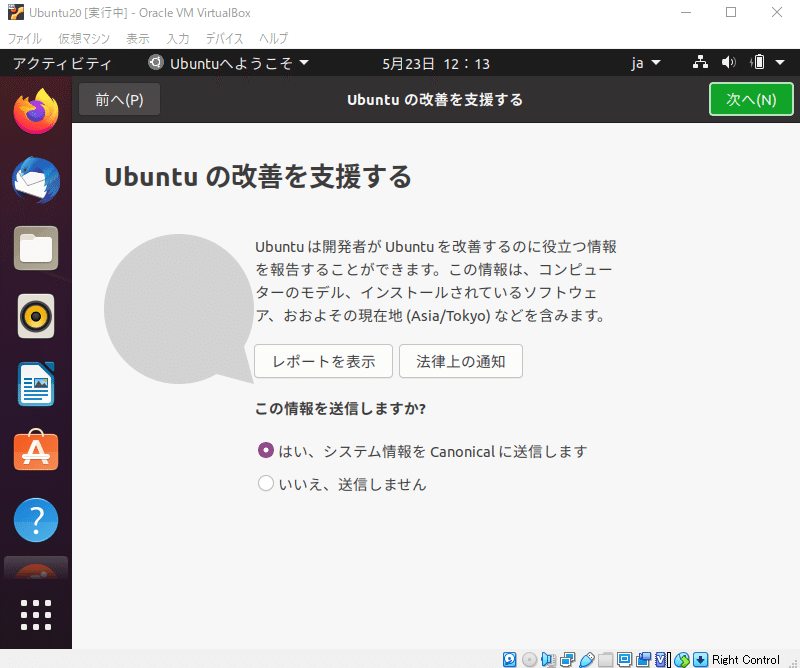
Task: Click the 'Right Control' host key label
Action: click(745, 660)
